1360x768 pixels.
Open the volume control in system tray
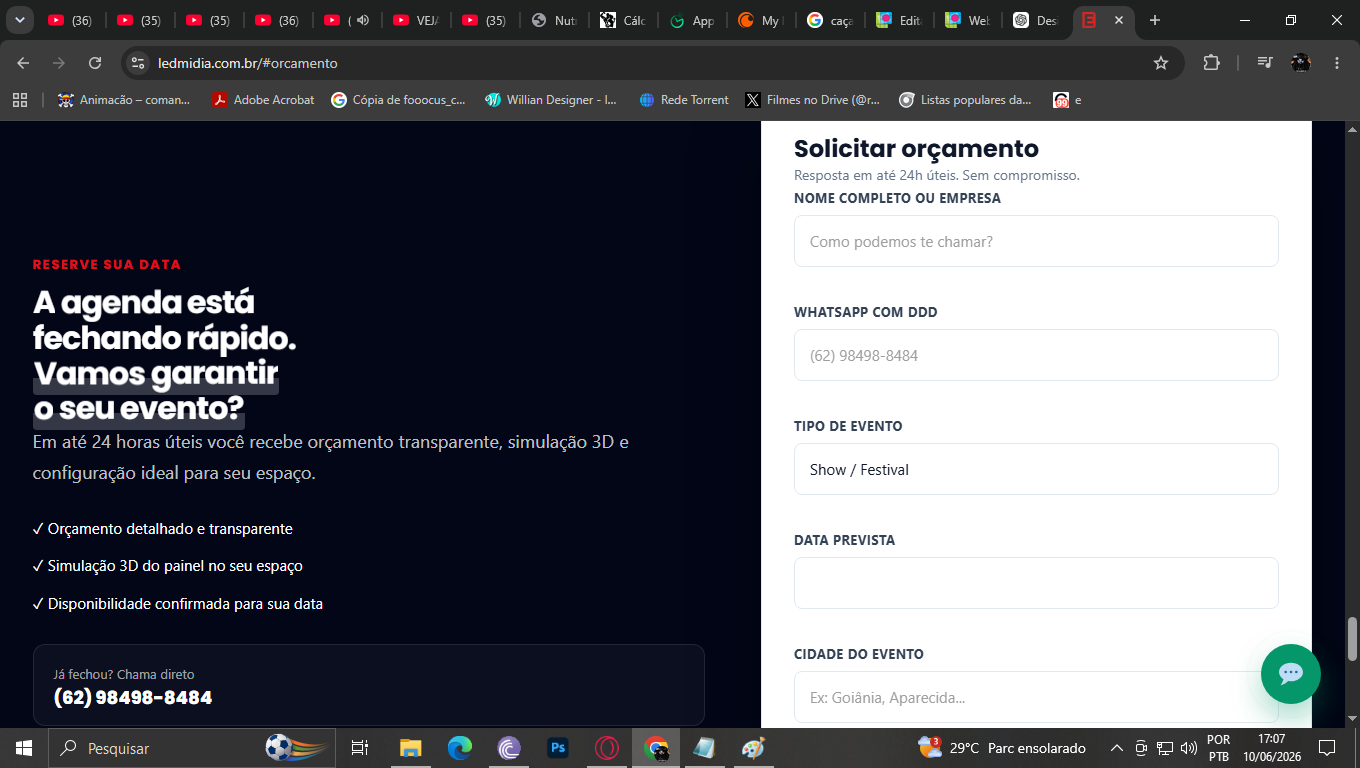pyautogui.click(x=1189, y=748)
